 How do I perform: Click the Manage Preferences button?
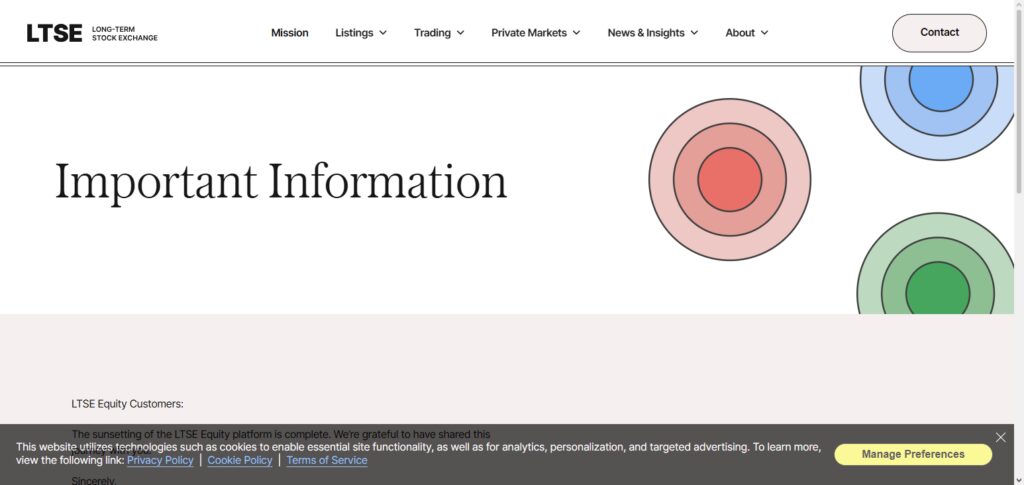pos(913,454)
